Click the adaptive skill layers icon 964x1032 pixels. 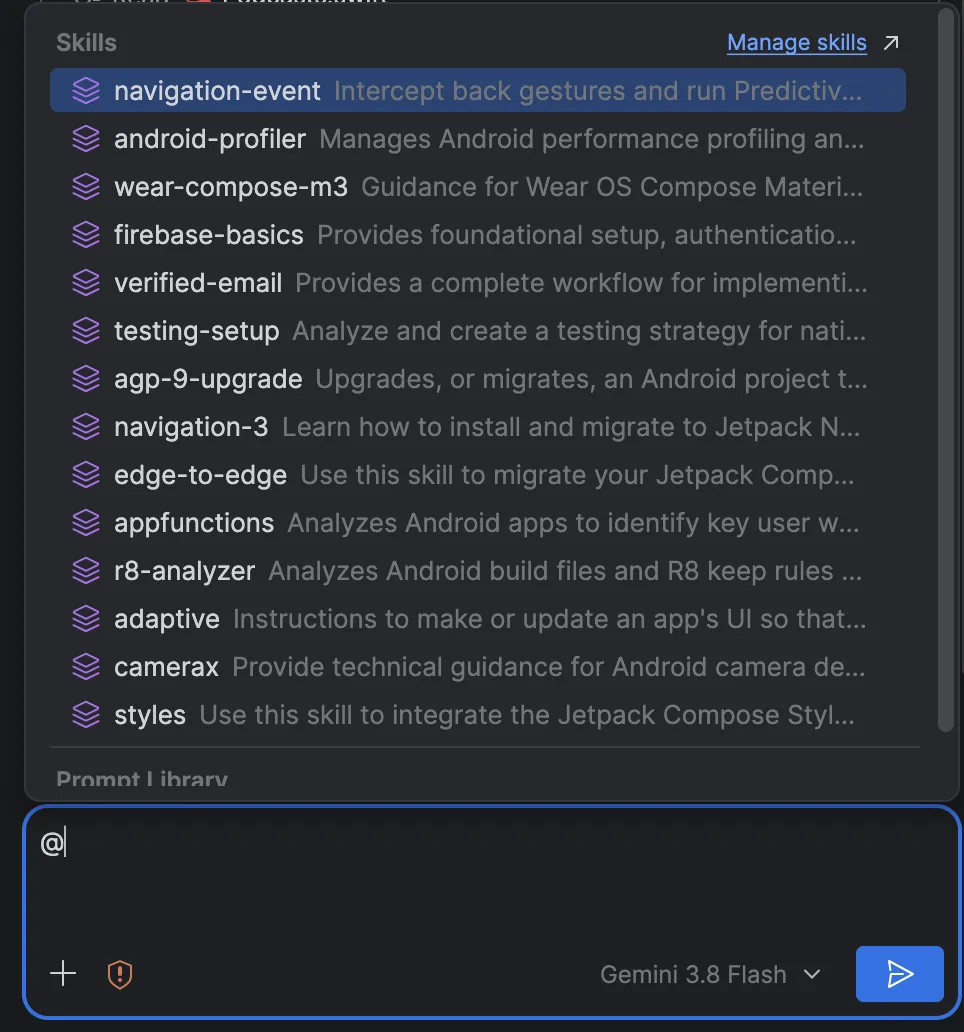[86, 619]
